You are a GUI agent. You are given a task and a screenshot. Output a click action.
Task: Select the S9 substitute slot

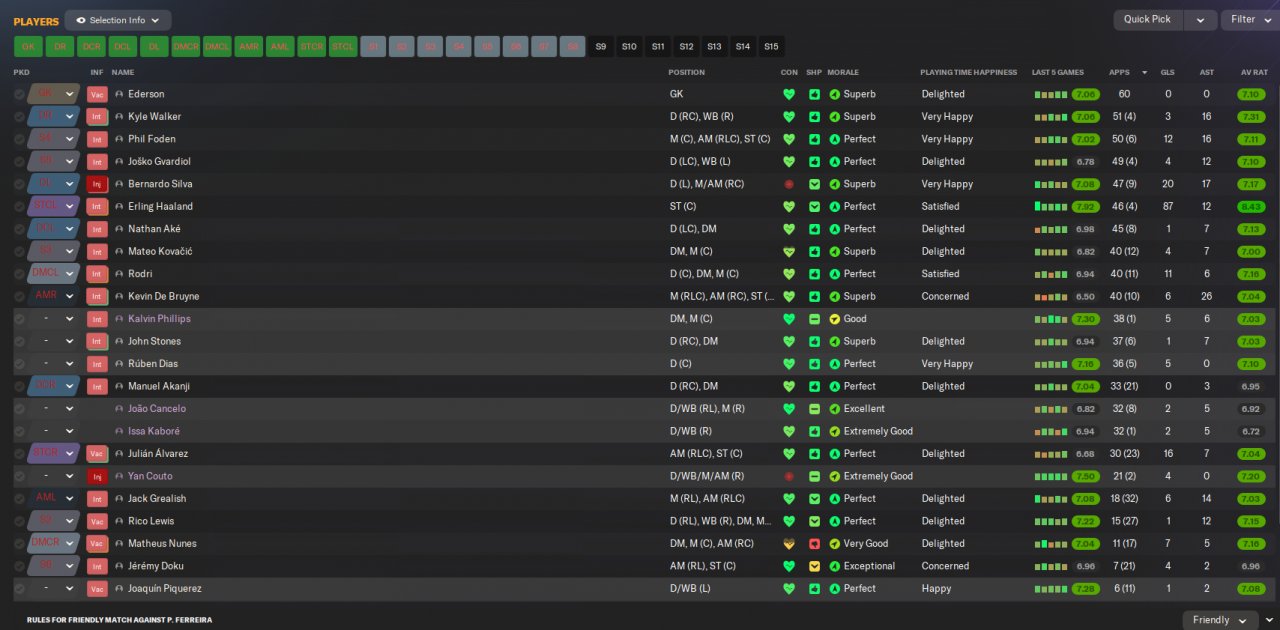click(x=601, y=47)
